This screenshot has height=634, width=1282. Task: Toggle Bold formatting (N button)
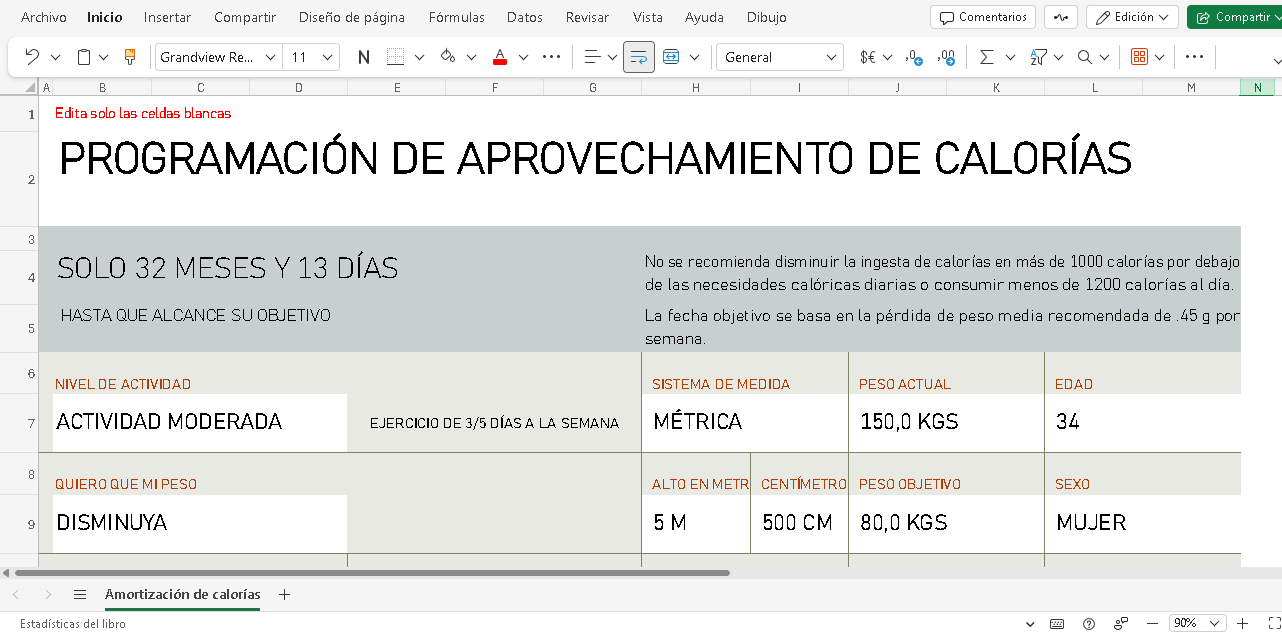tap(364, 57)
